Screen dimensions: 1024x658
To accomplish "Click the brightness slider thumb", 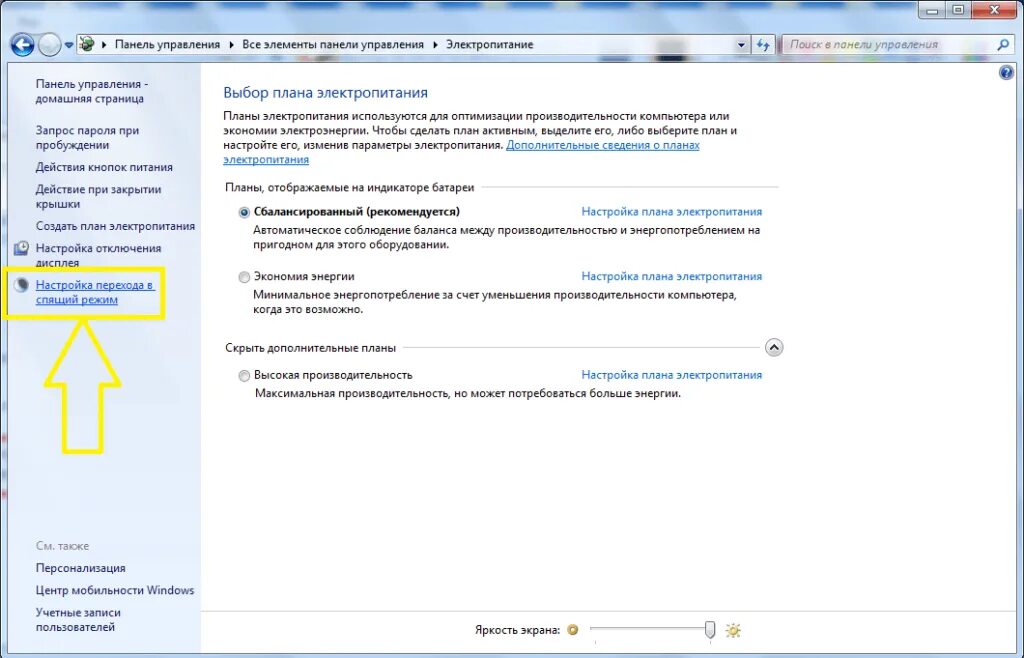I will 710,630.
